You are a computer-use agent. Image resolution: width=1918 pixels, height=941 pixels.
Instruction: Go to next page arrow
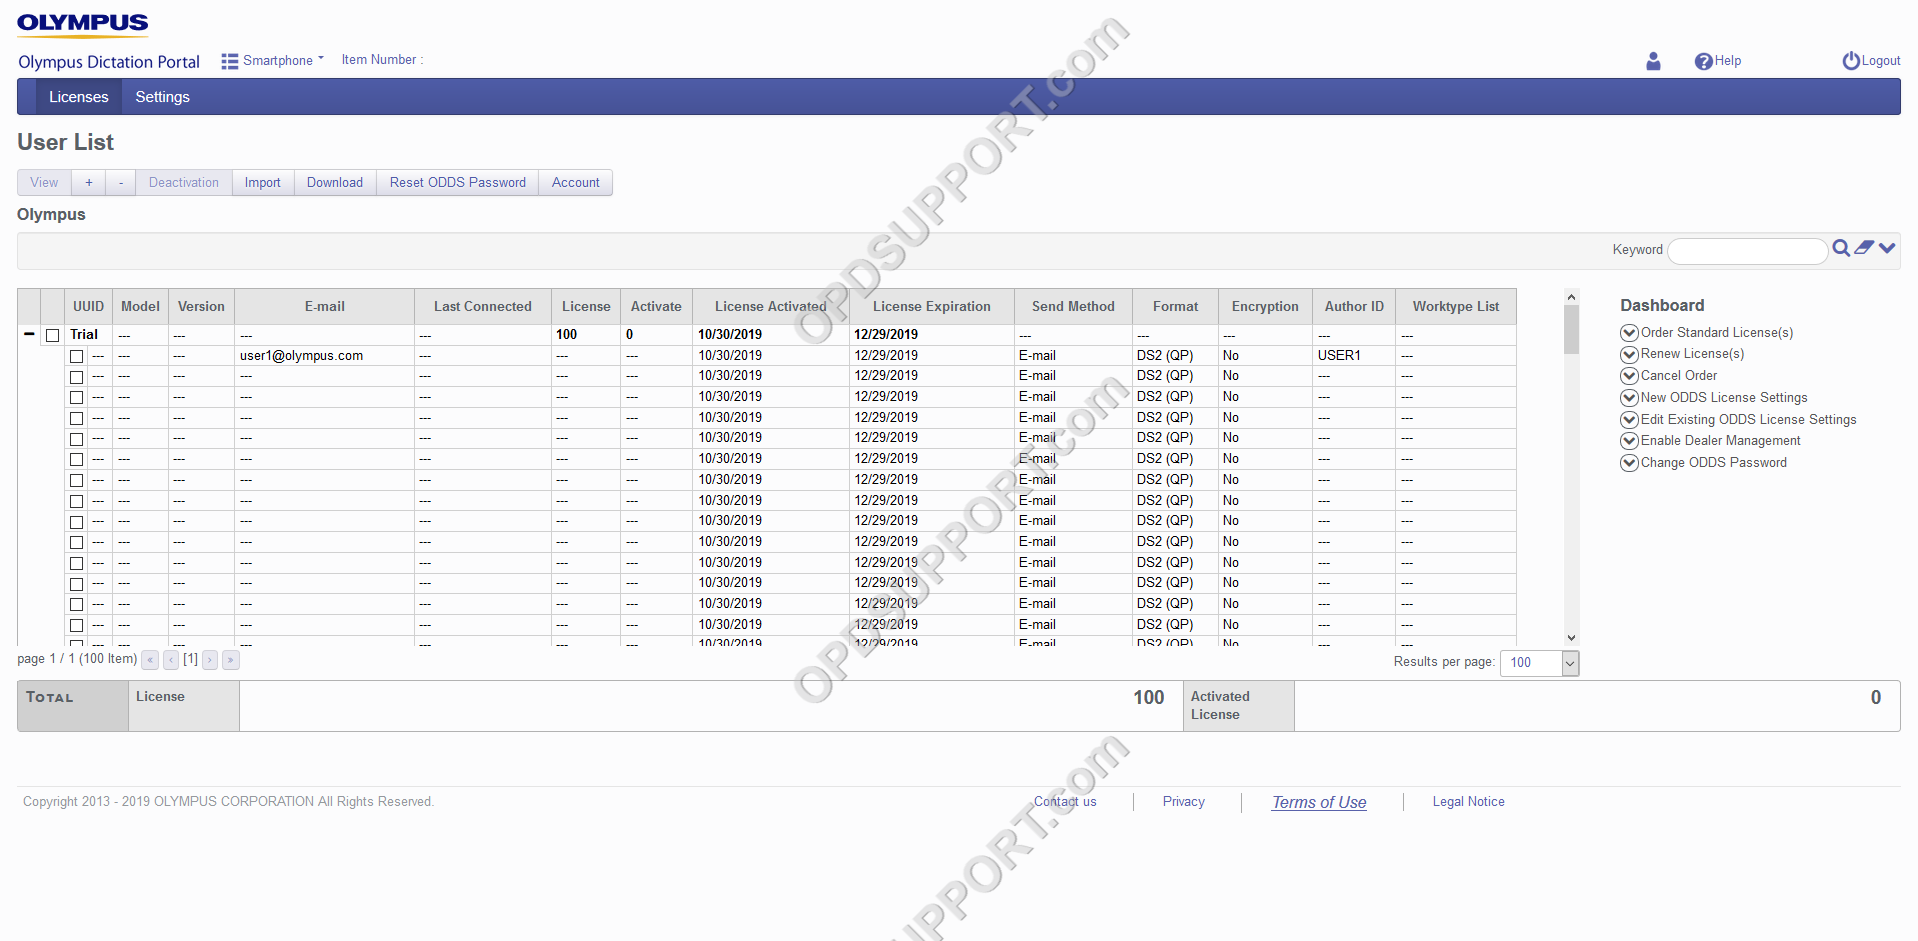pos(210,660)
